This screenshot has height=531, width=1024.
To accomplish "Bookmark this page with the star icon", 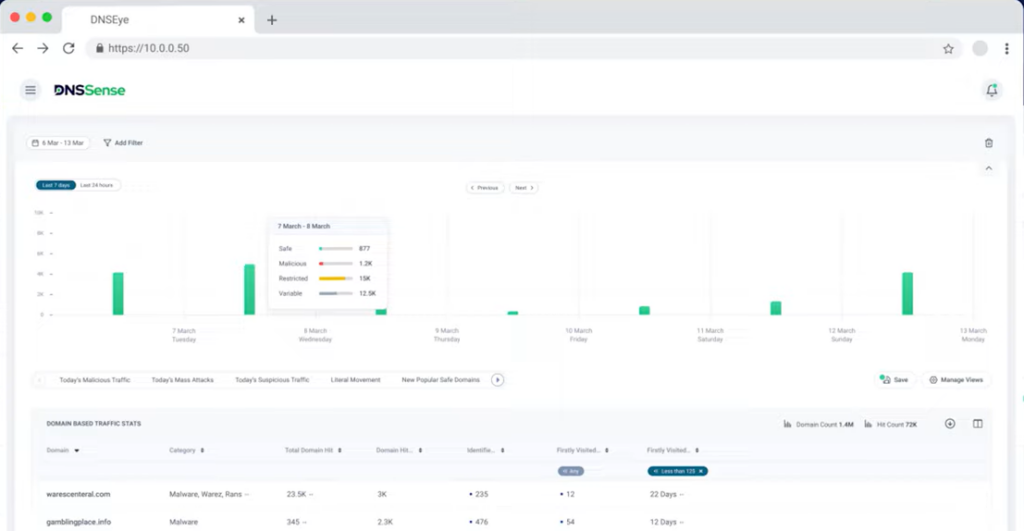I will coord(948,48).
